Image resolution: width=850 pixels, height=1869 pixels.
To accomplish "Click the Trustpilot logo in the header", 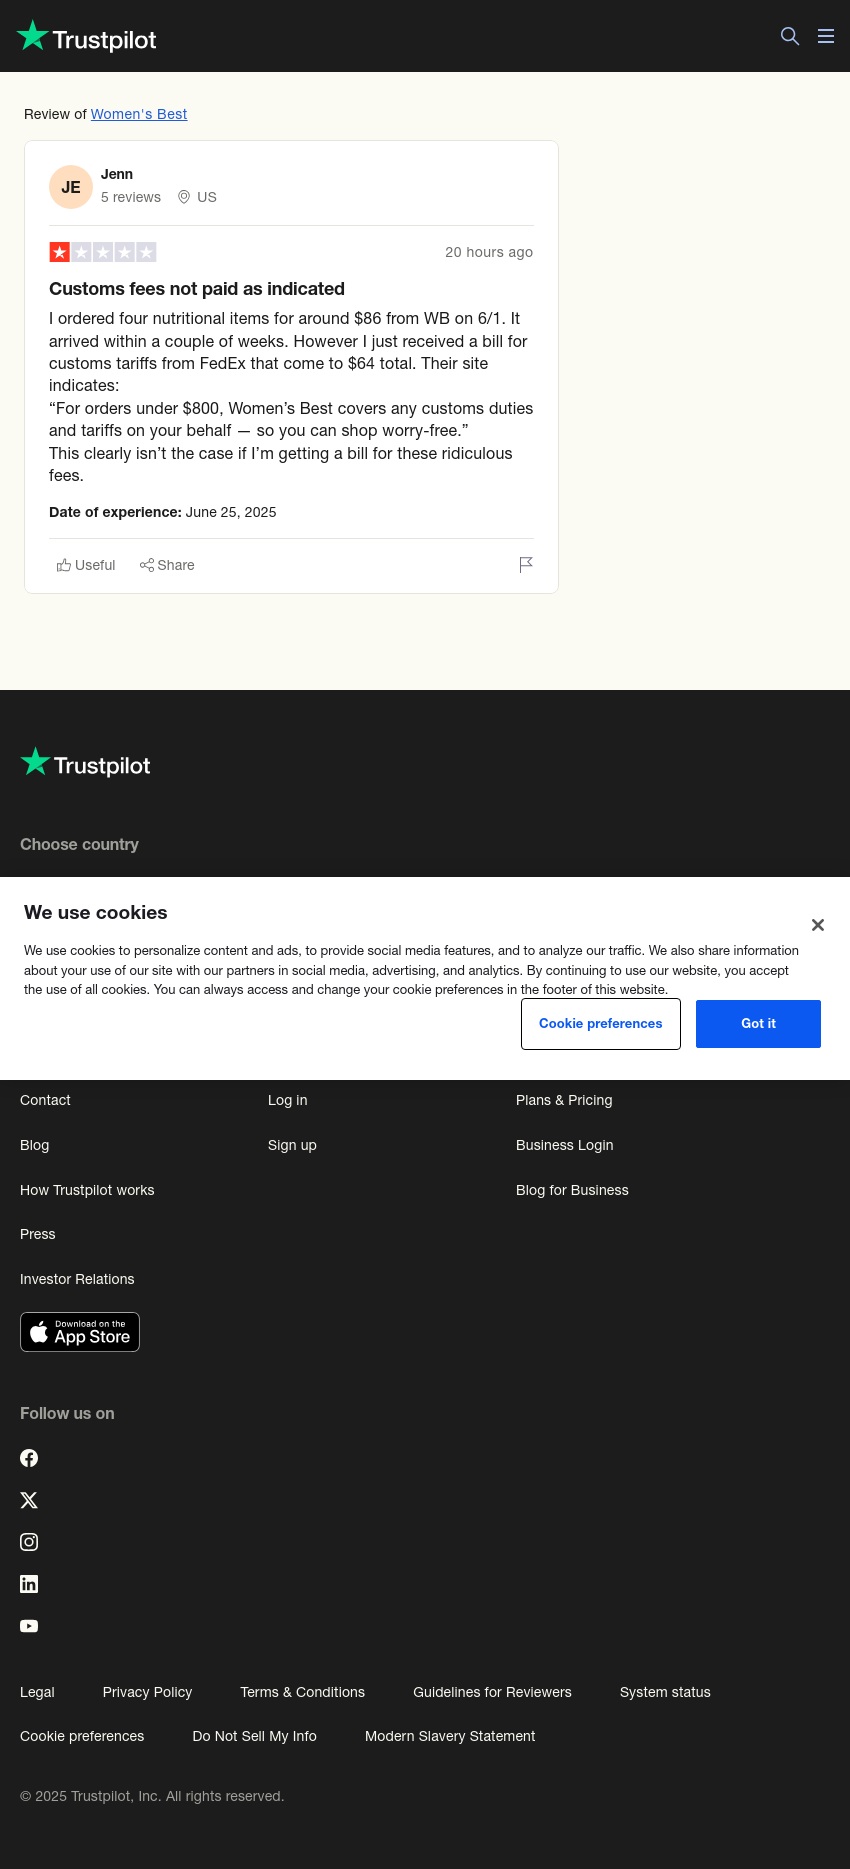I will (87, 37).
